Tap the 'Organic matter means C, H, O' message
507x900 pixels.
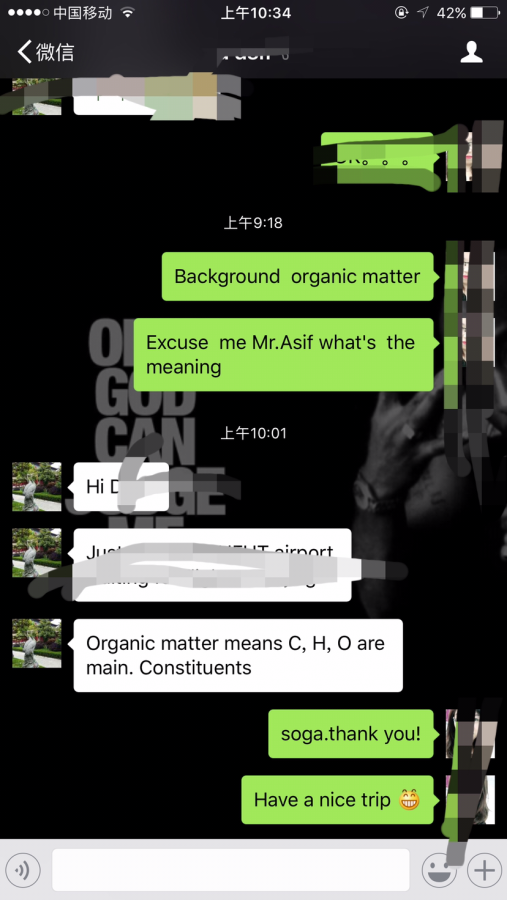[x=238, y=655]
